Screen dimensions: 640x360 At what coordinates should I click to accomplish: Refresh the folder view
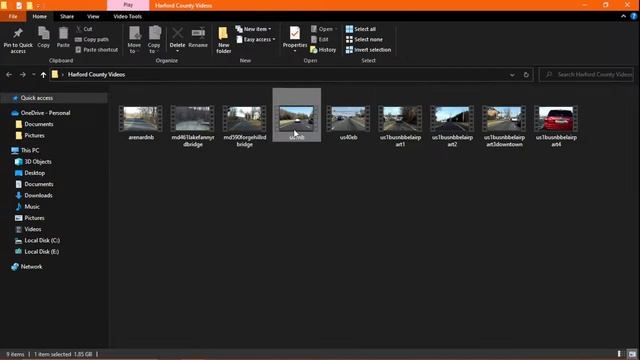526,75
